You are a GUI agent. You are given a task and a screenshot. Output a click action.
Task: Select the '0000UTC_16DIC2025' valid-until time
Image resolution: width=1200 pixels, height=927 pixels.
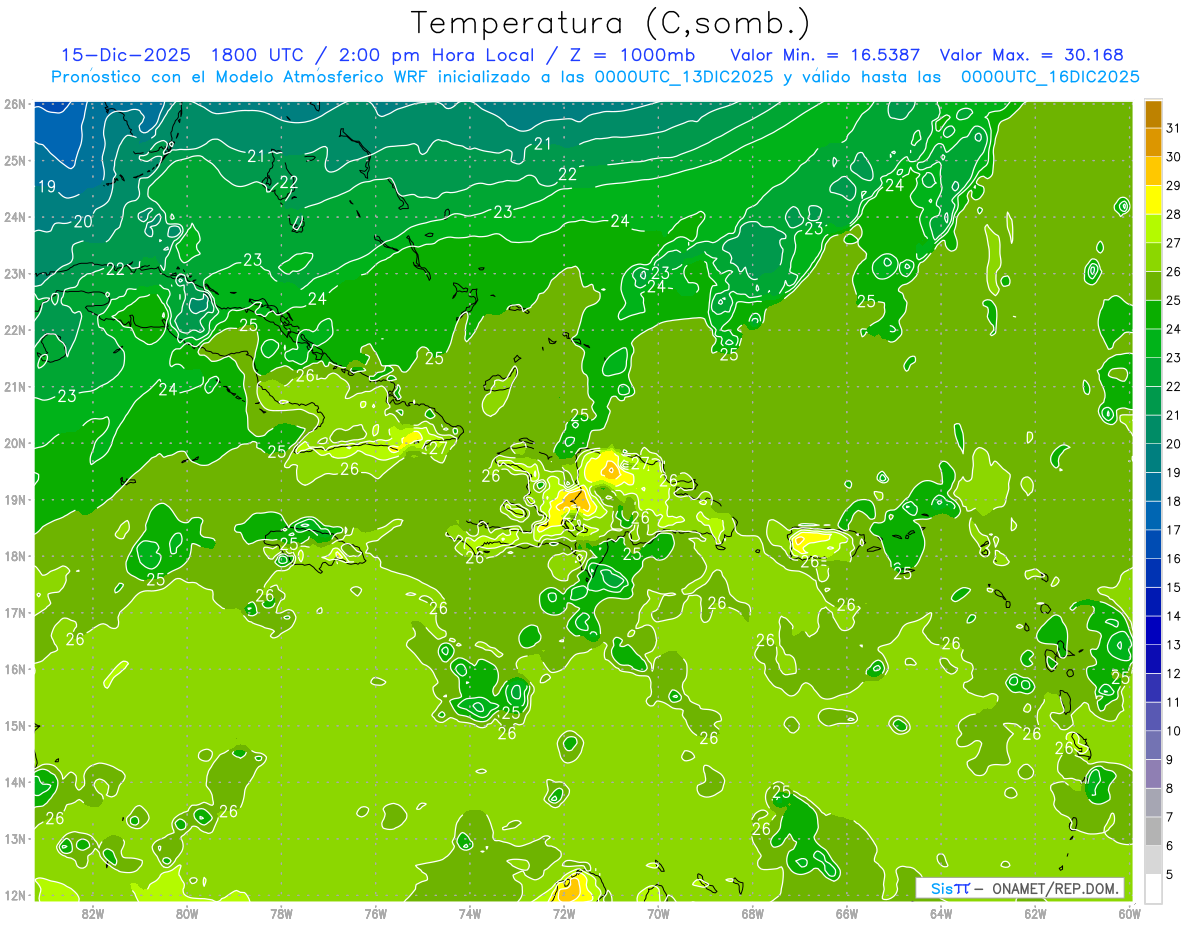click(1050, 77)
